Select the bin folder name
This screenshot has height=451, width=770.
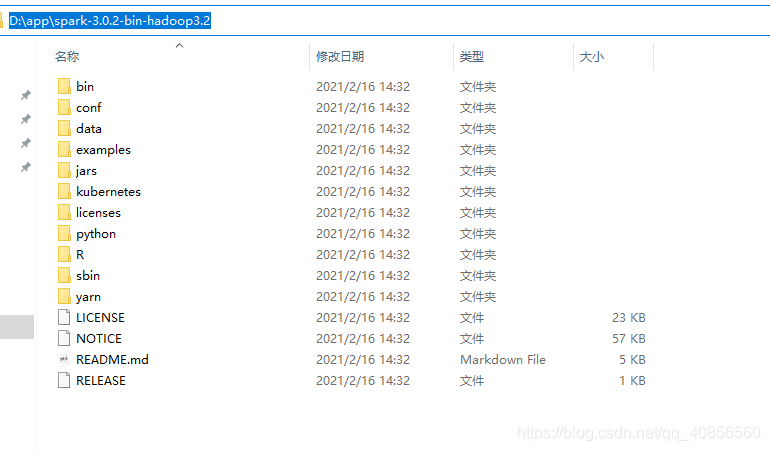(x=85, y=86)
